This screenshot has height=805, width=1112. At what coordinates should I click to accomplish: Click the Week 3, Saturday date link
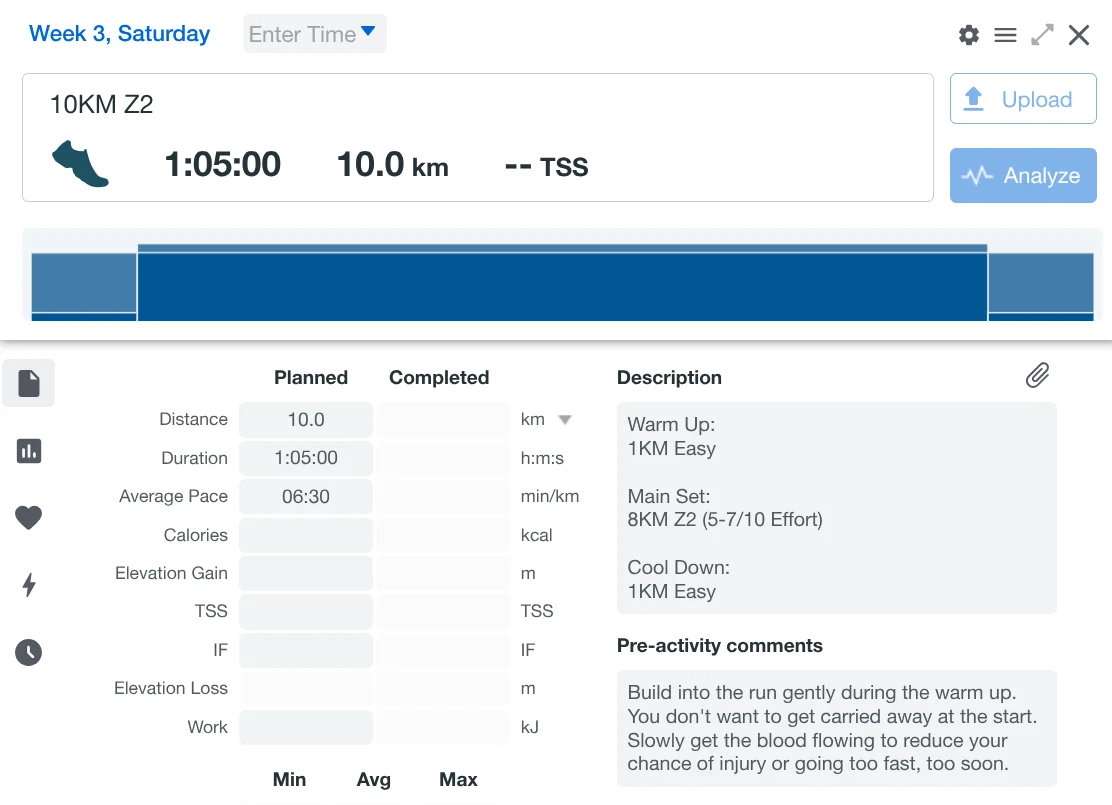tap(120, 33)
